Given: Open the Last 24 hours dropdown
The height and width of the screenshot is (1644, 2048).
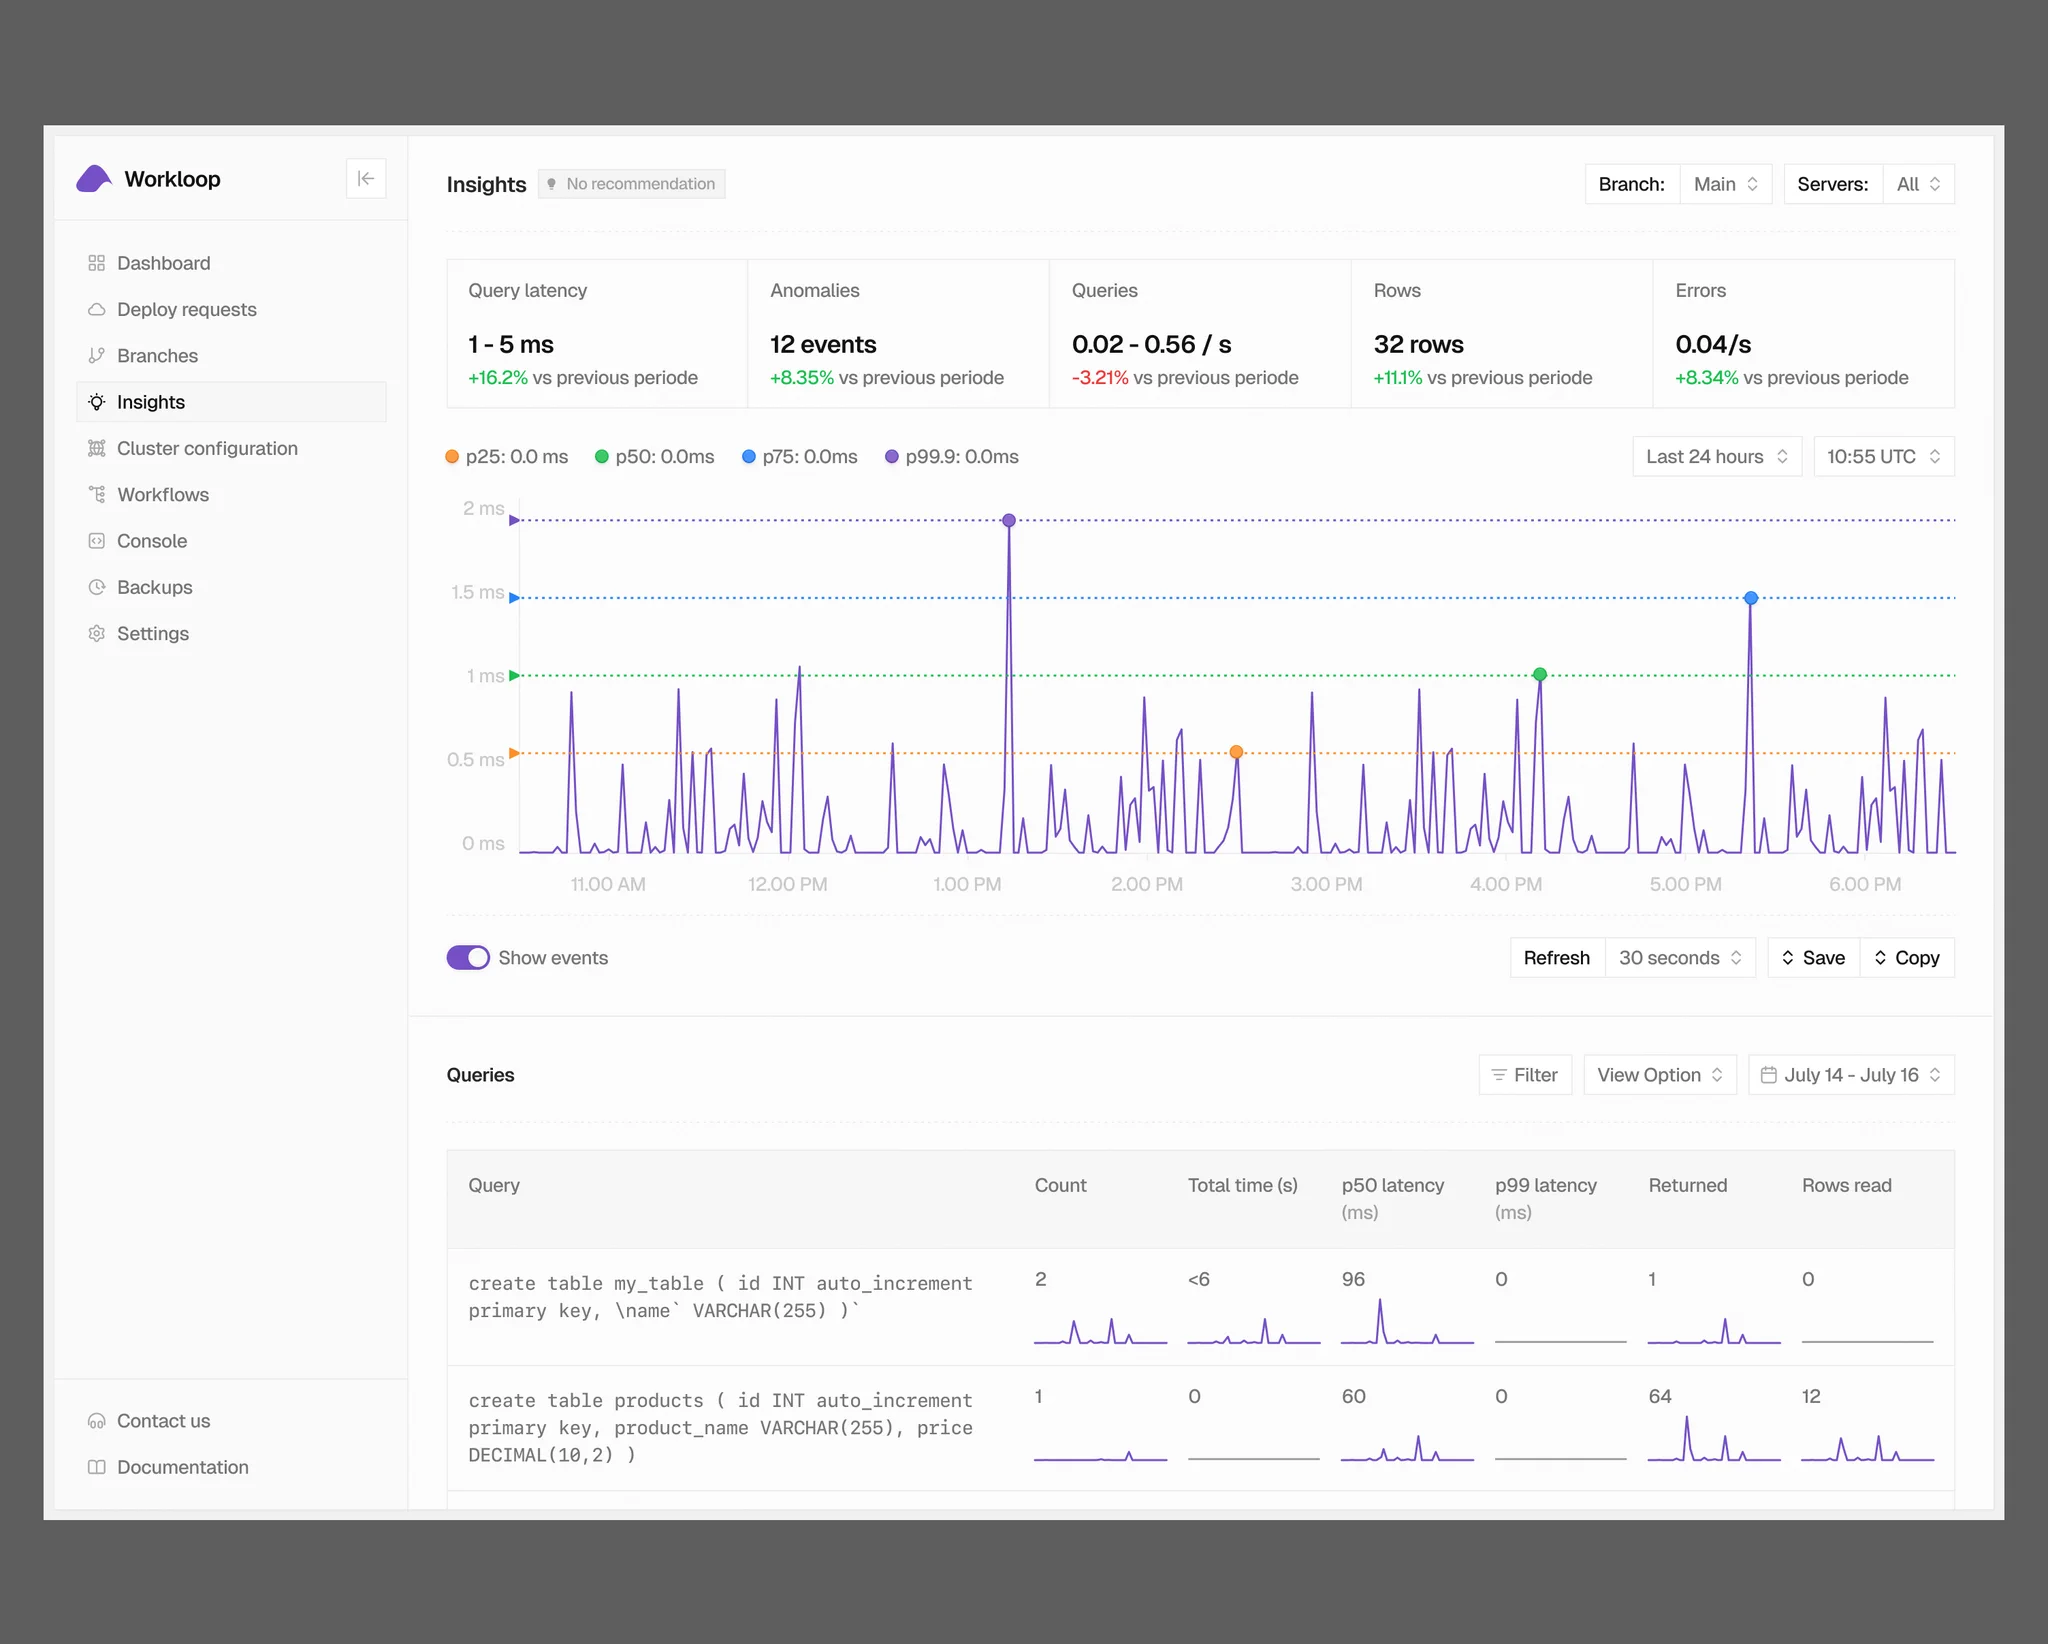Looking at the screenshot, I should coord(1717,457).
